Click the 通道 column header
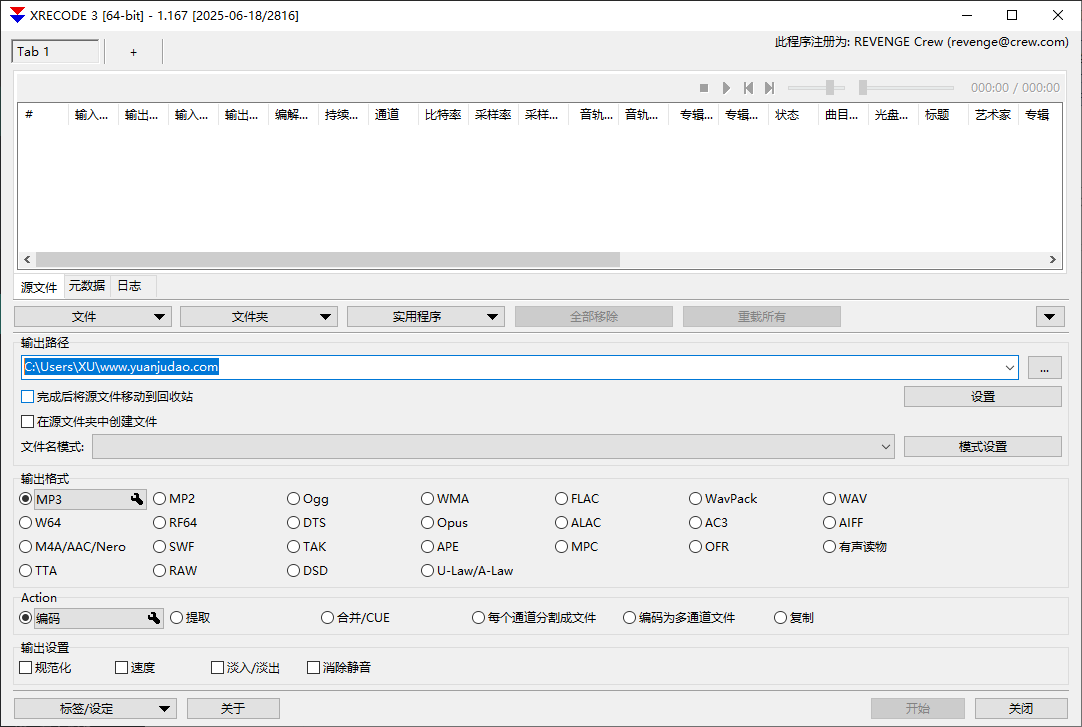Screen dimensions: 1082x727 pyautogui.click(x=393, y=114)
